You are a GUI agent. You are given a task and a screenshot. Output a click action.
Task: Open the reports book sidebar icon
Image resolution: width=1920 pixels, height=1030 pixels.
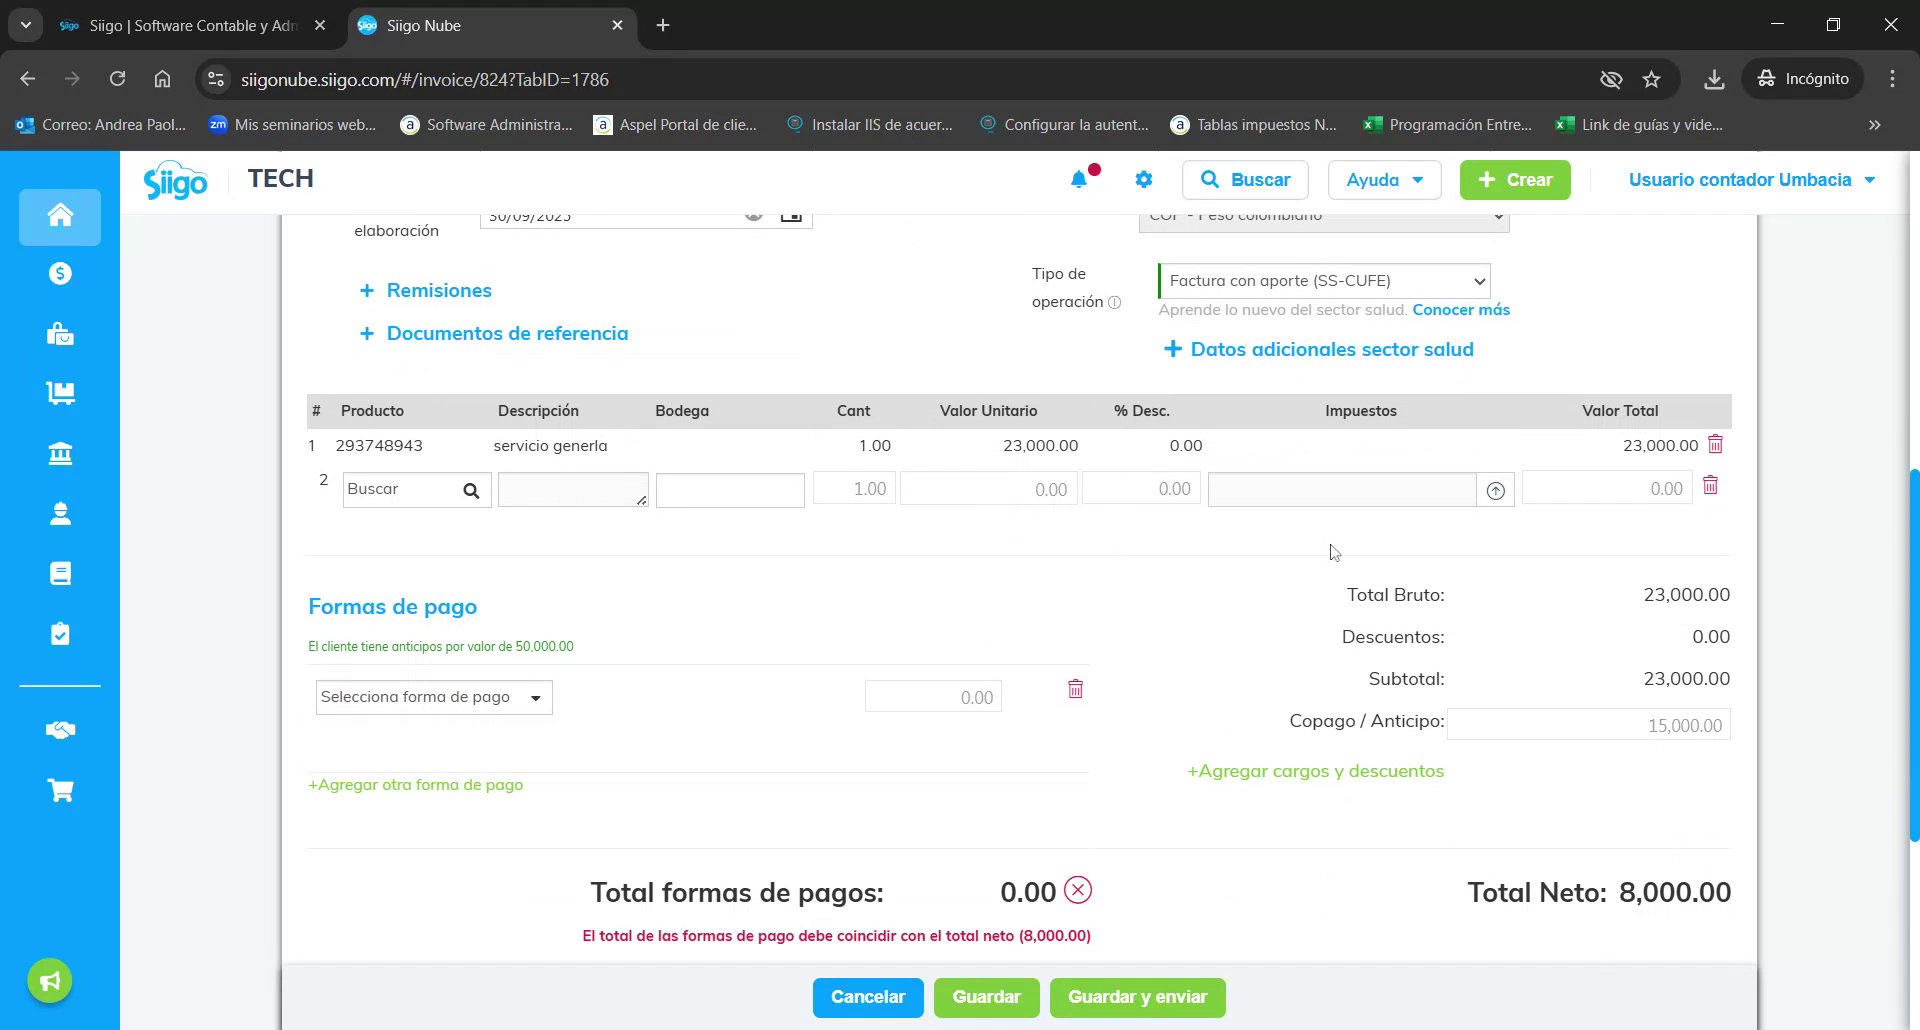60,573
